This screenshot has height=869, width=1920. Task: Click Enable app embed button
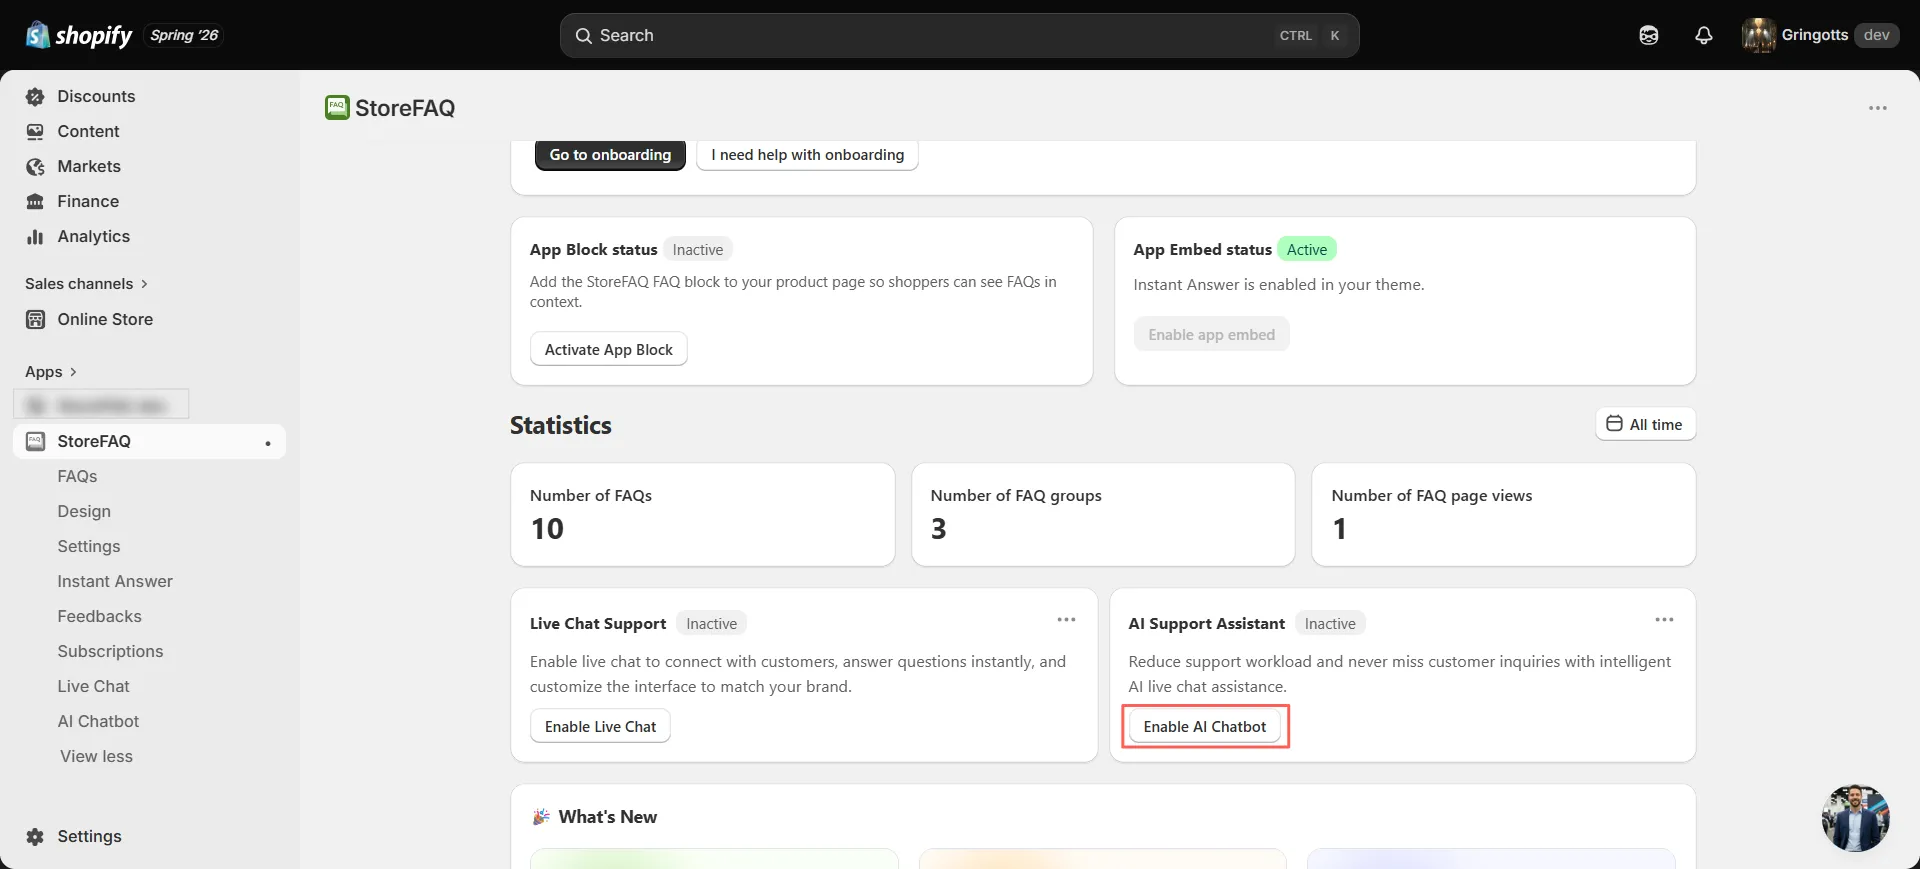pyautogui.click(x=1211, y=334)
